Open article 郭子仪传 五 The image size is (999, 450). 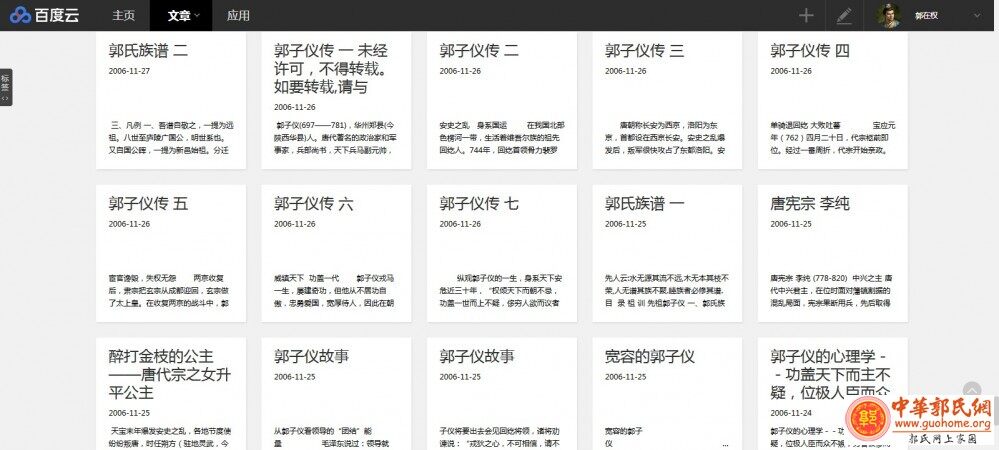[148, 203]
